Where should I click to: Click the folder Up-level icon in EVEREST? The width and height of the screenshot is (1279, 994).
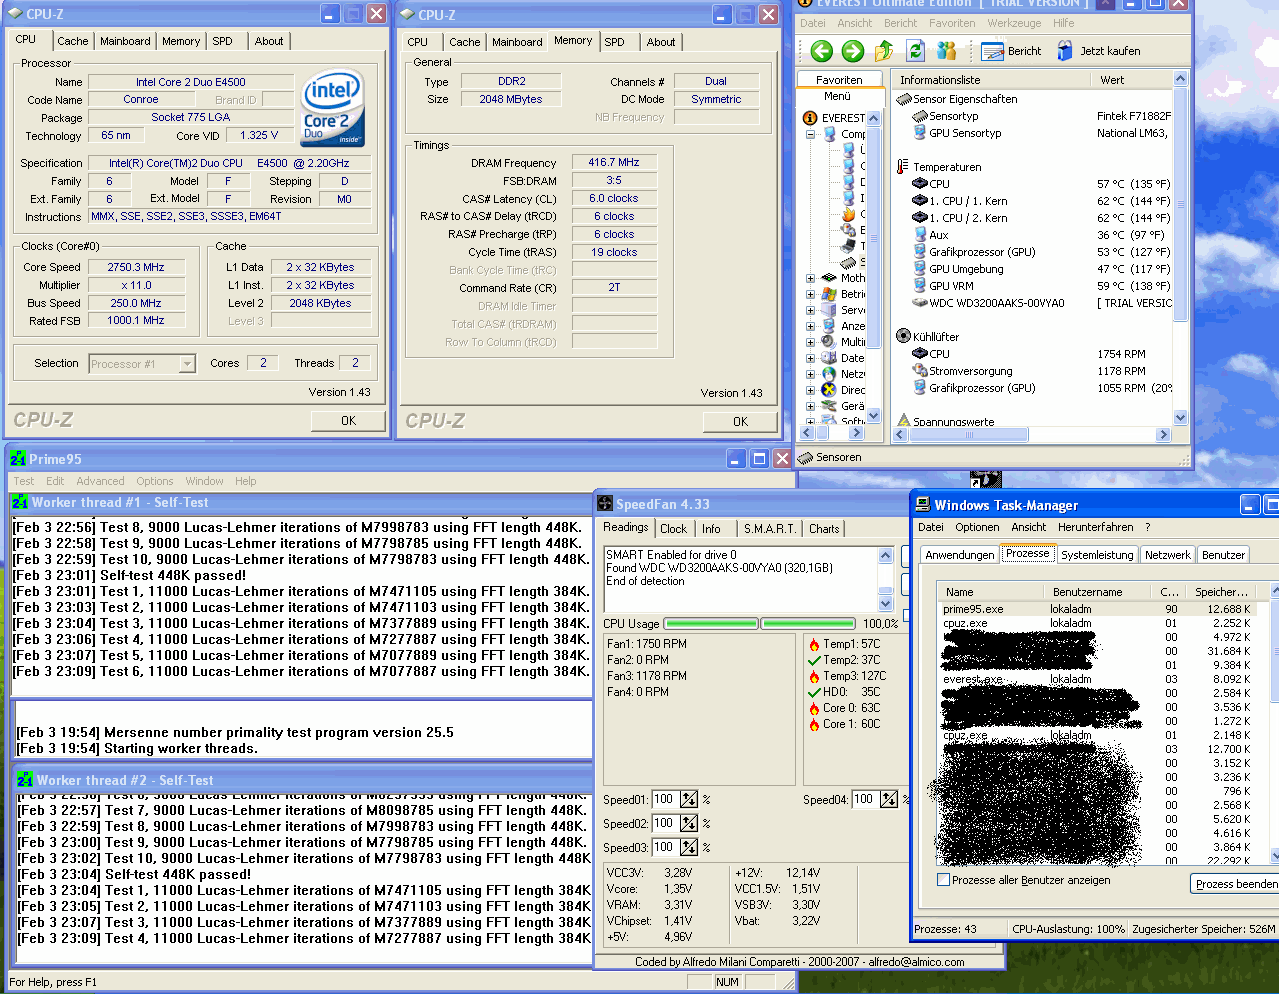884,51
